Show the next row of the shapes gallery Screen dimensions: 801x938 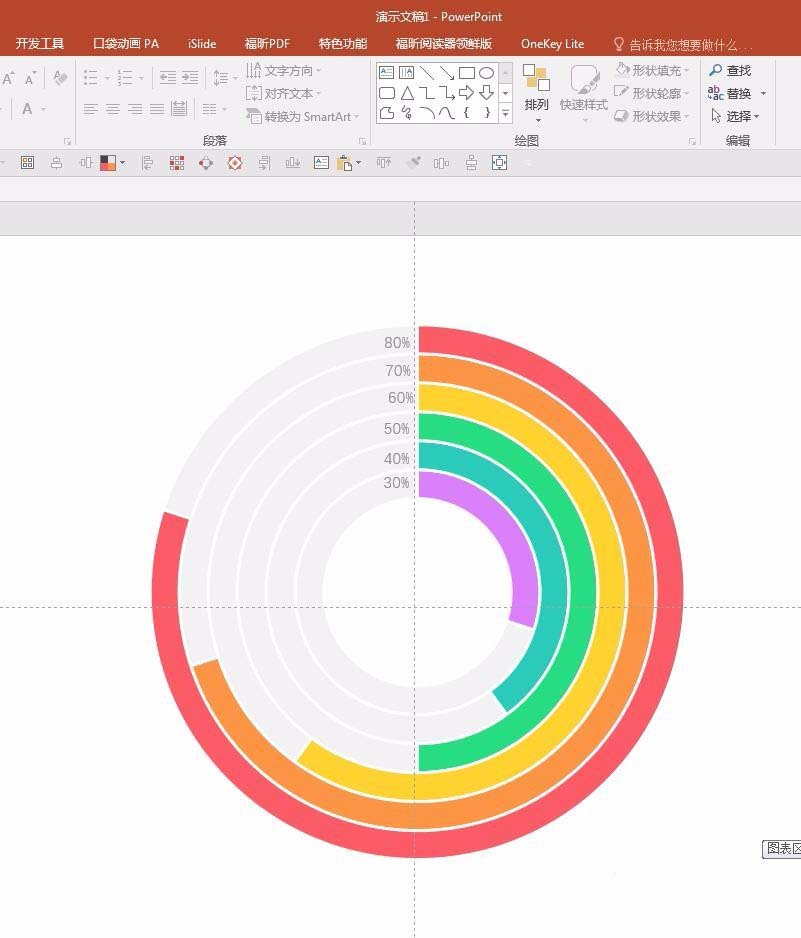(x=505, y=93)
